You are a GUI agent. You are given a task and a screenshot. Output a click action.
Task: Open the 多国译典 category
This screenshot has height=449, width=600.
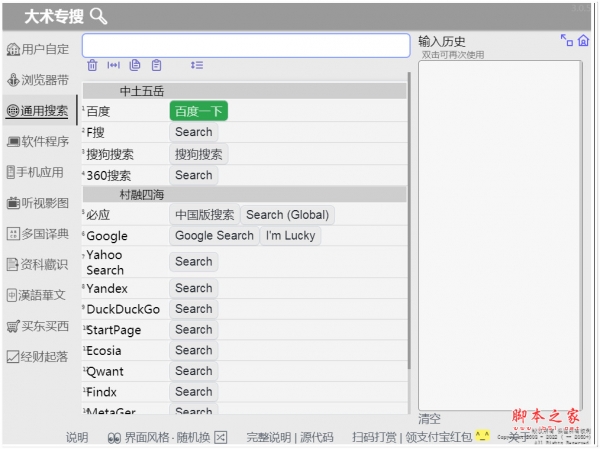click(38, 234)
